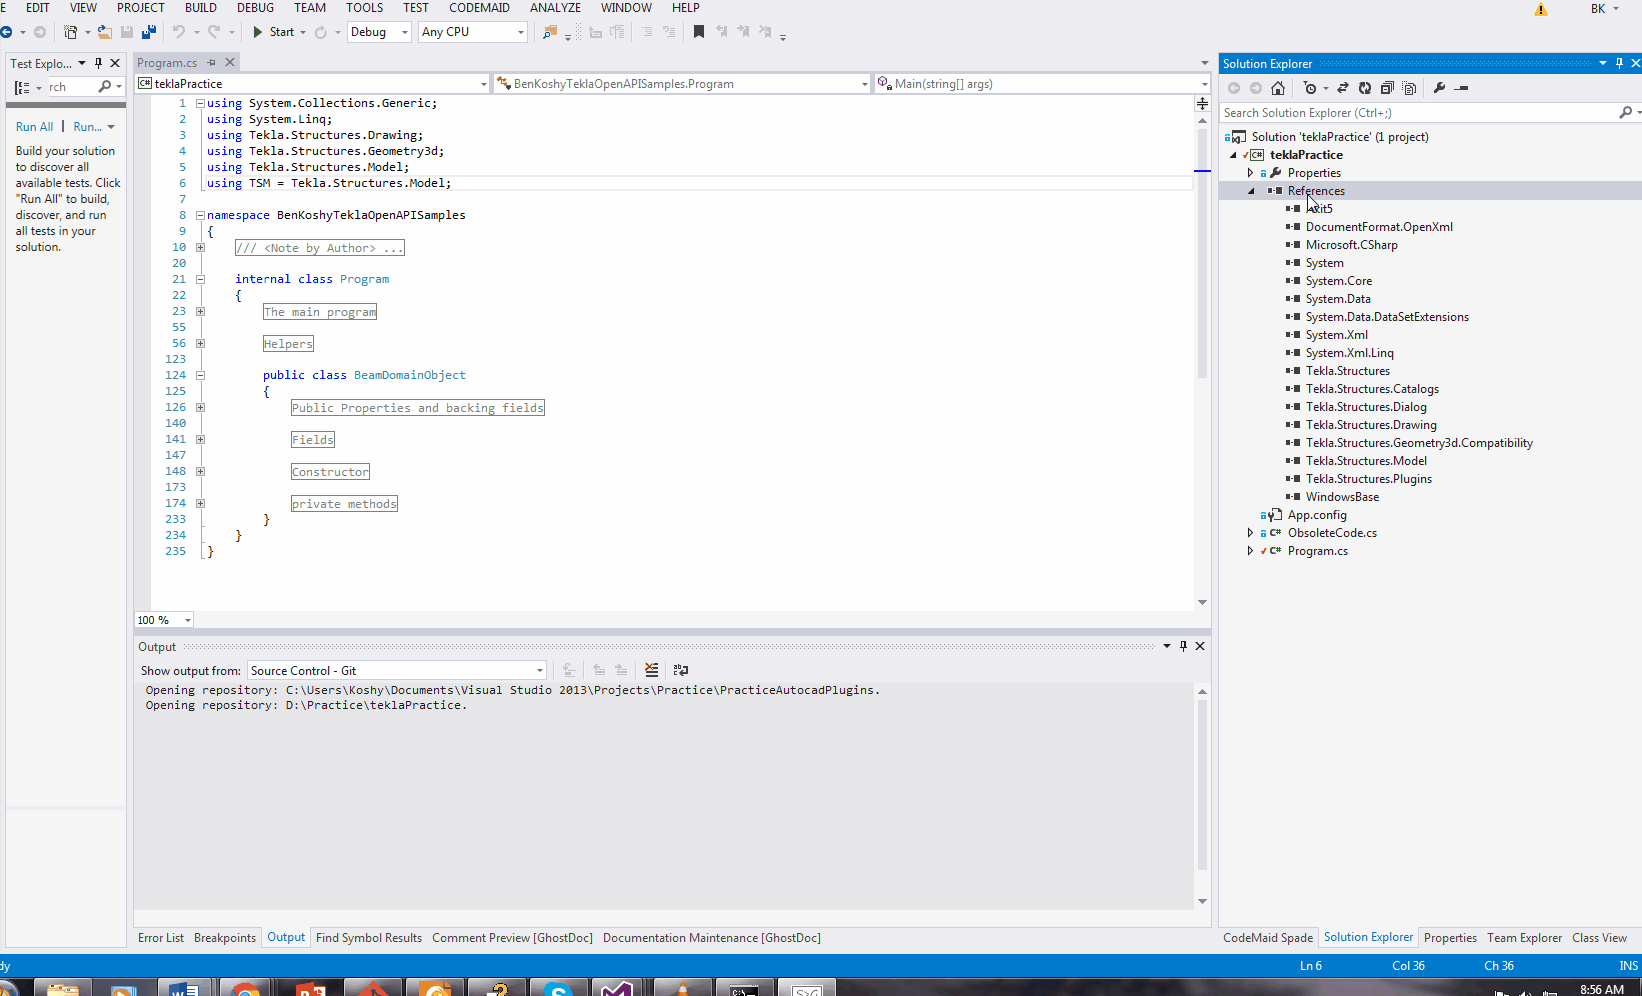Image resolution: width=1642 pixels, height=996 pixels.
Task: Unpin the Solution Explorer panel
Action: pyautogui.click(x=1619, y=62)
